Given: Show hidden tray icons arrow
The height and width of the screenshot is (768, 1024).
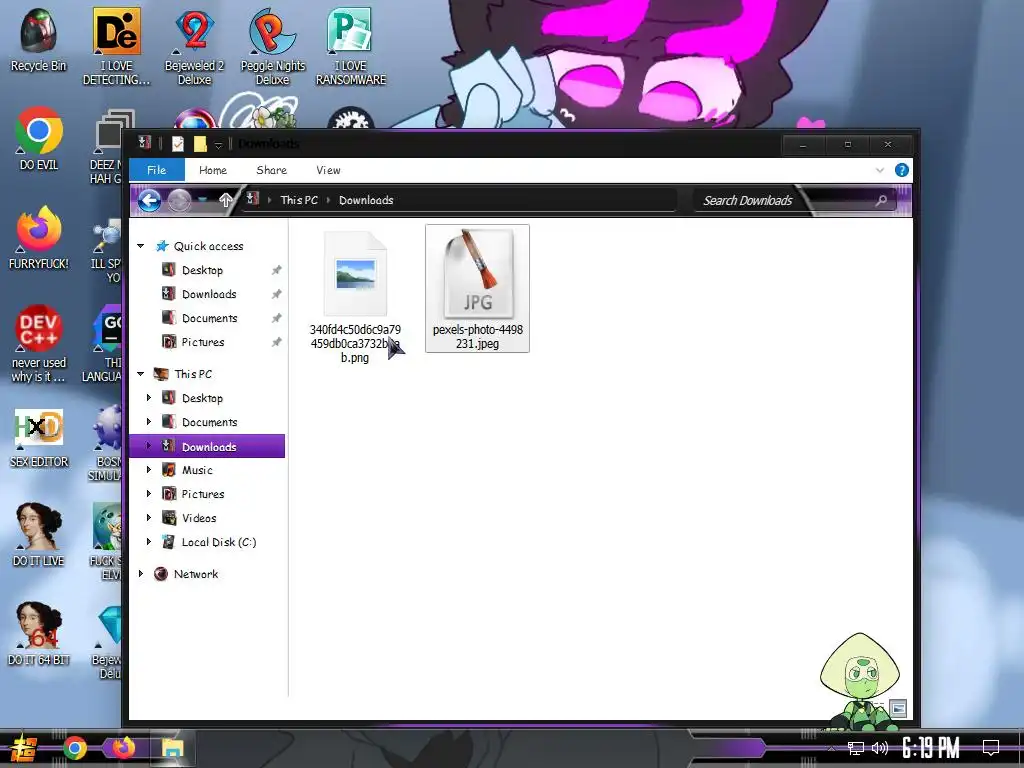Looking at the screenshot, I should point(831,748).
